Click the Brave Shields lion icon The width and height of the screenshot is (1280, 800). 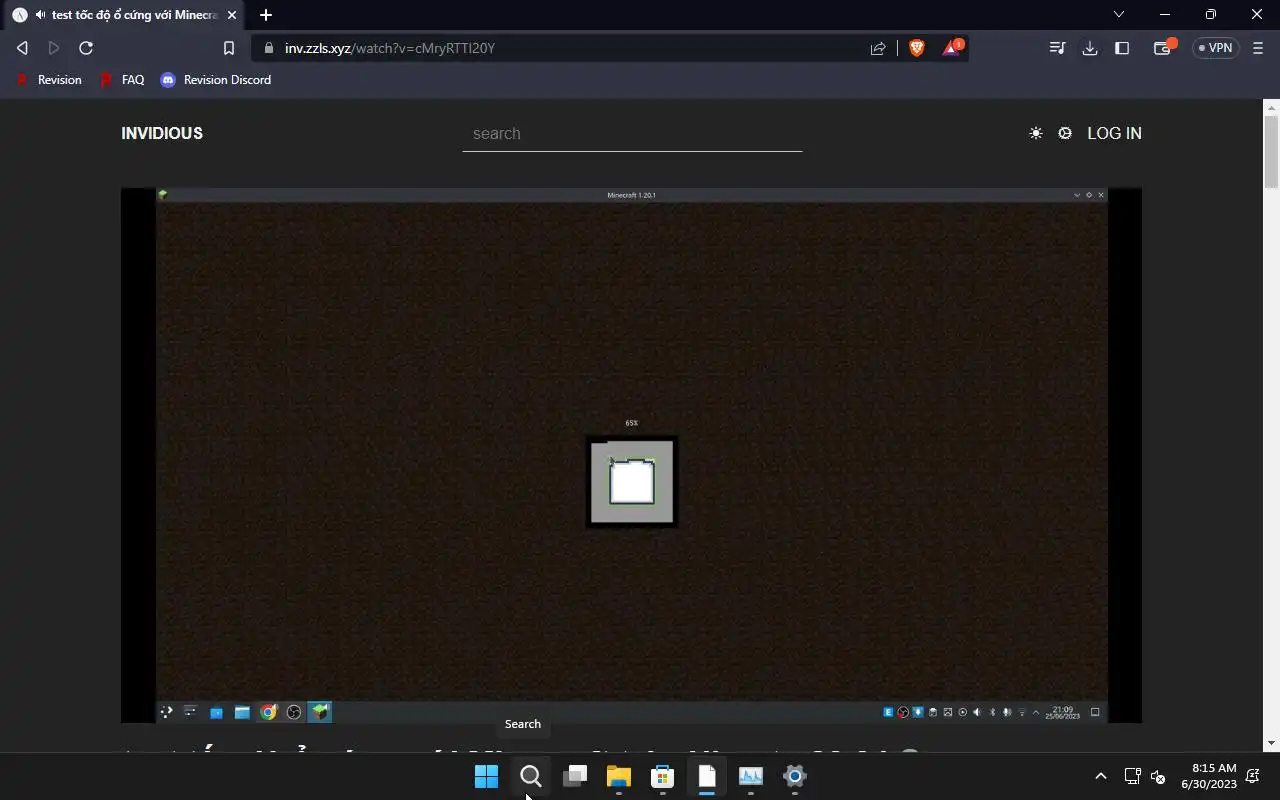coord(916,48)
